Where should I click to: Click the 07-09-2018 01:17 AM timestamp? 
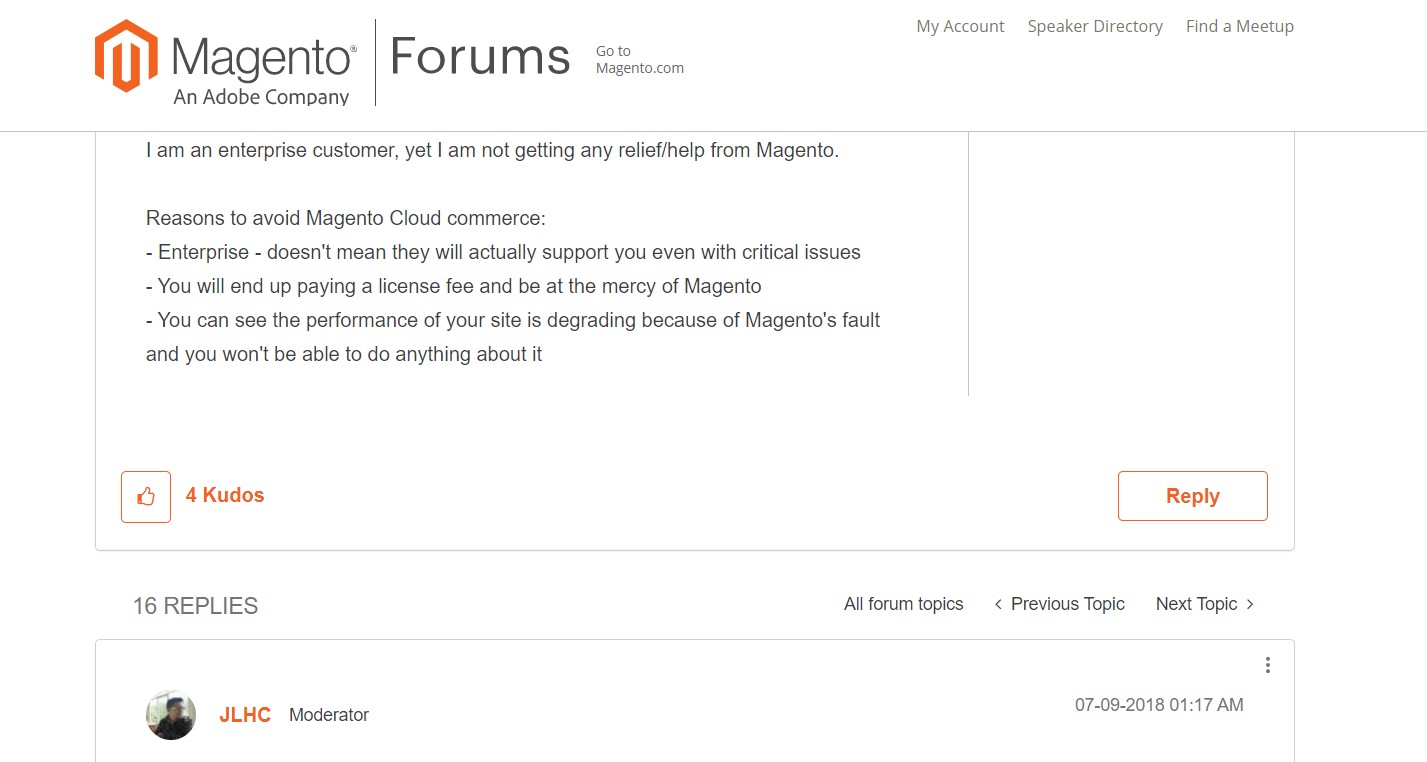click(x=1159, y=705)
